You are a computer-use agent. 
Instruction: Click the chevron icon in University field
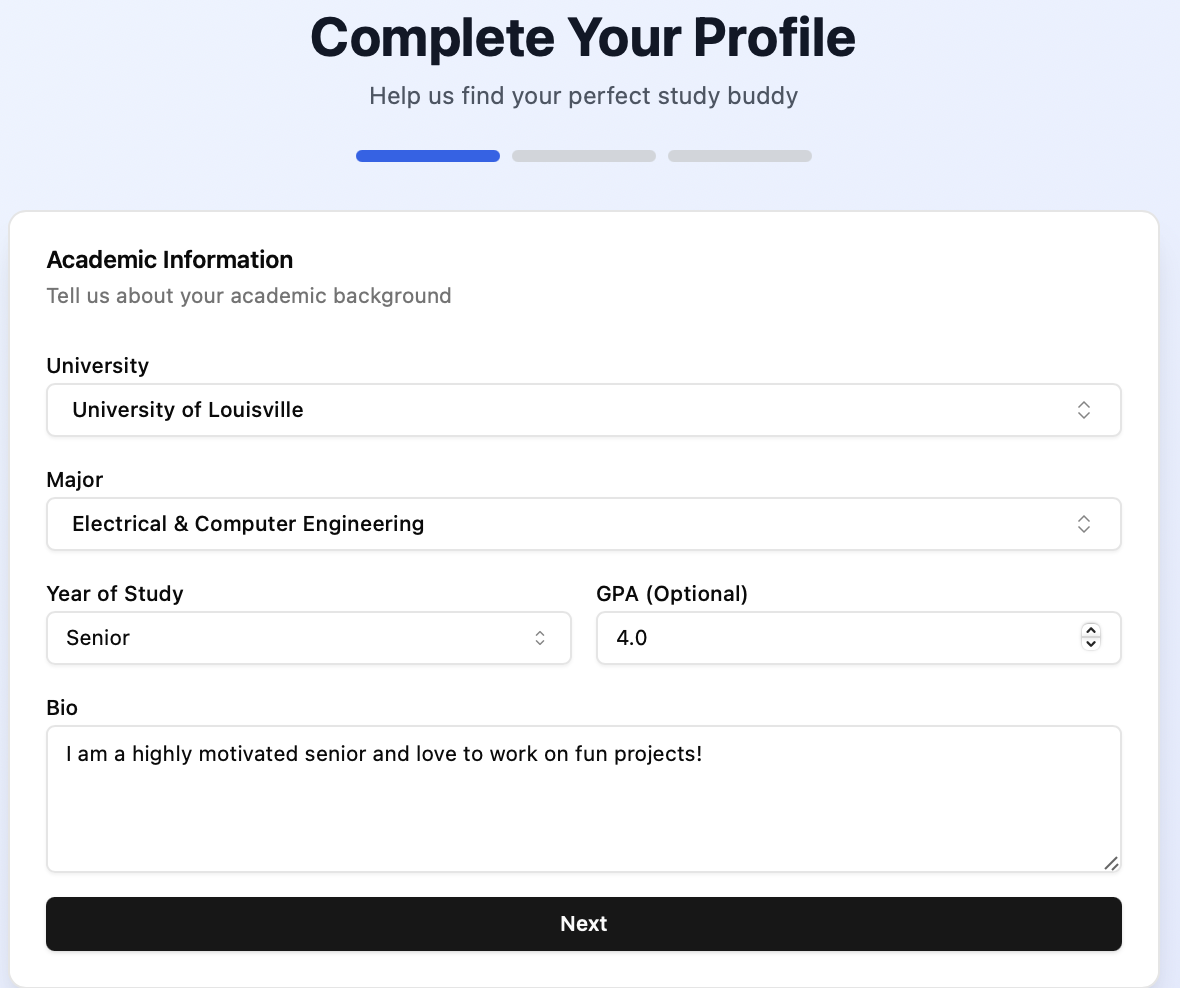[x=1084, y=410]
